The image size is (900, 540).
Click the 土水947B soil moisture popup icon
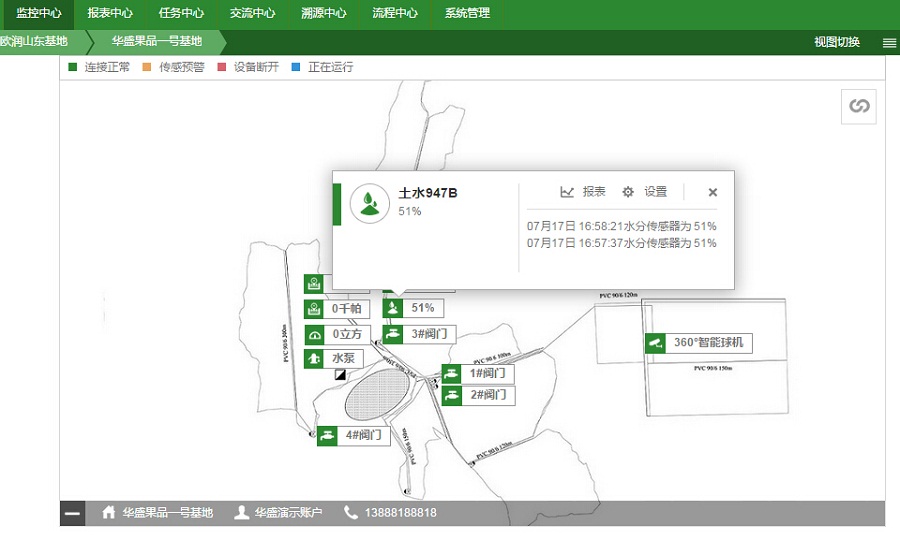point(370,204)
